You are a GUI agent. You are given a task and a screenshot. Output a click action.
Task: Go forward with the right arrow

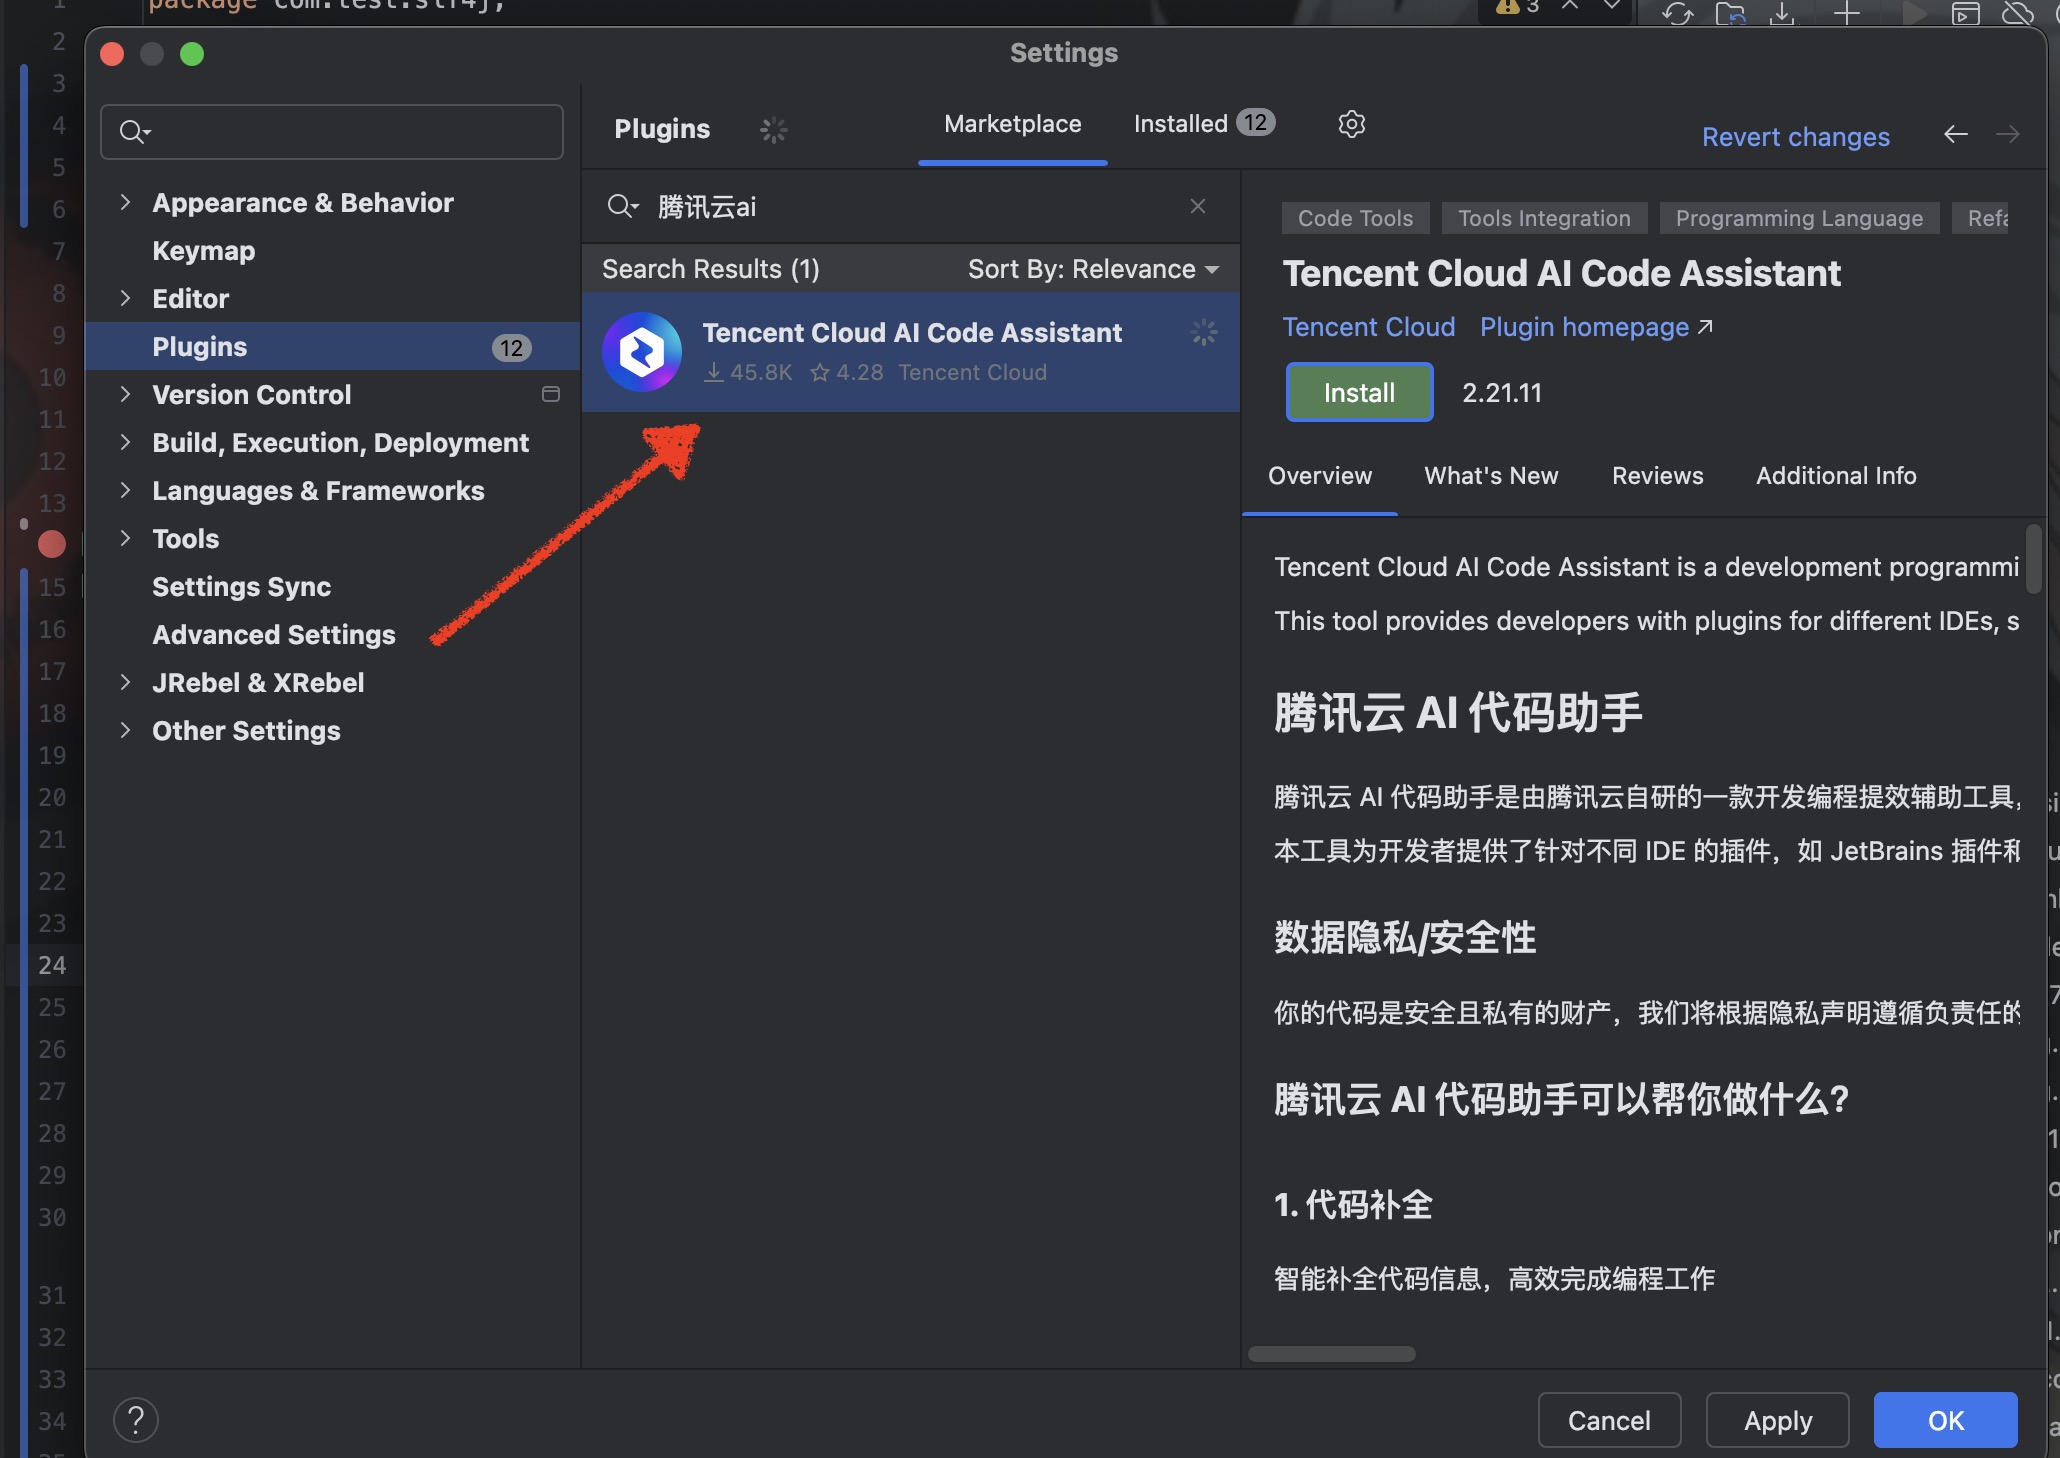click(2008, 134)
